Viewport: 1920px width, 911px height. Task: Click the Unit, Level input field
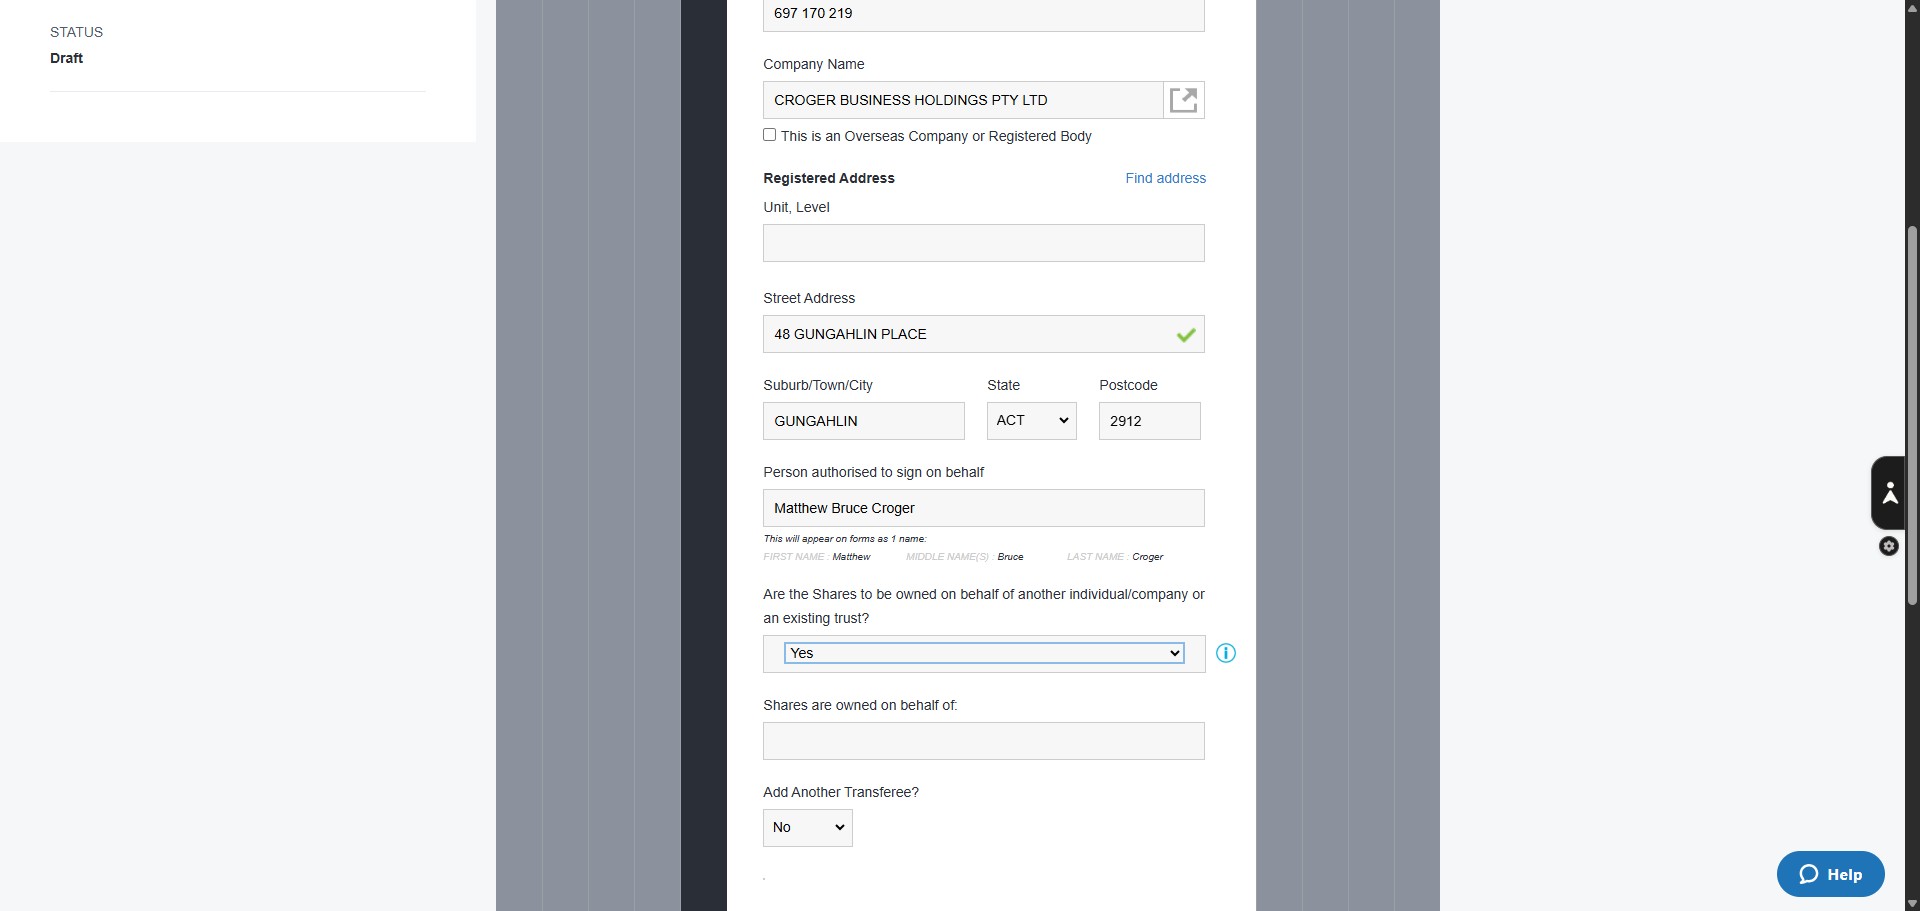(984, 243)
